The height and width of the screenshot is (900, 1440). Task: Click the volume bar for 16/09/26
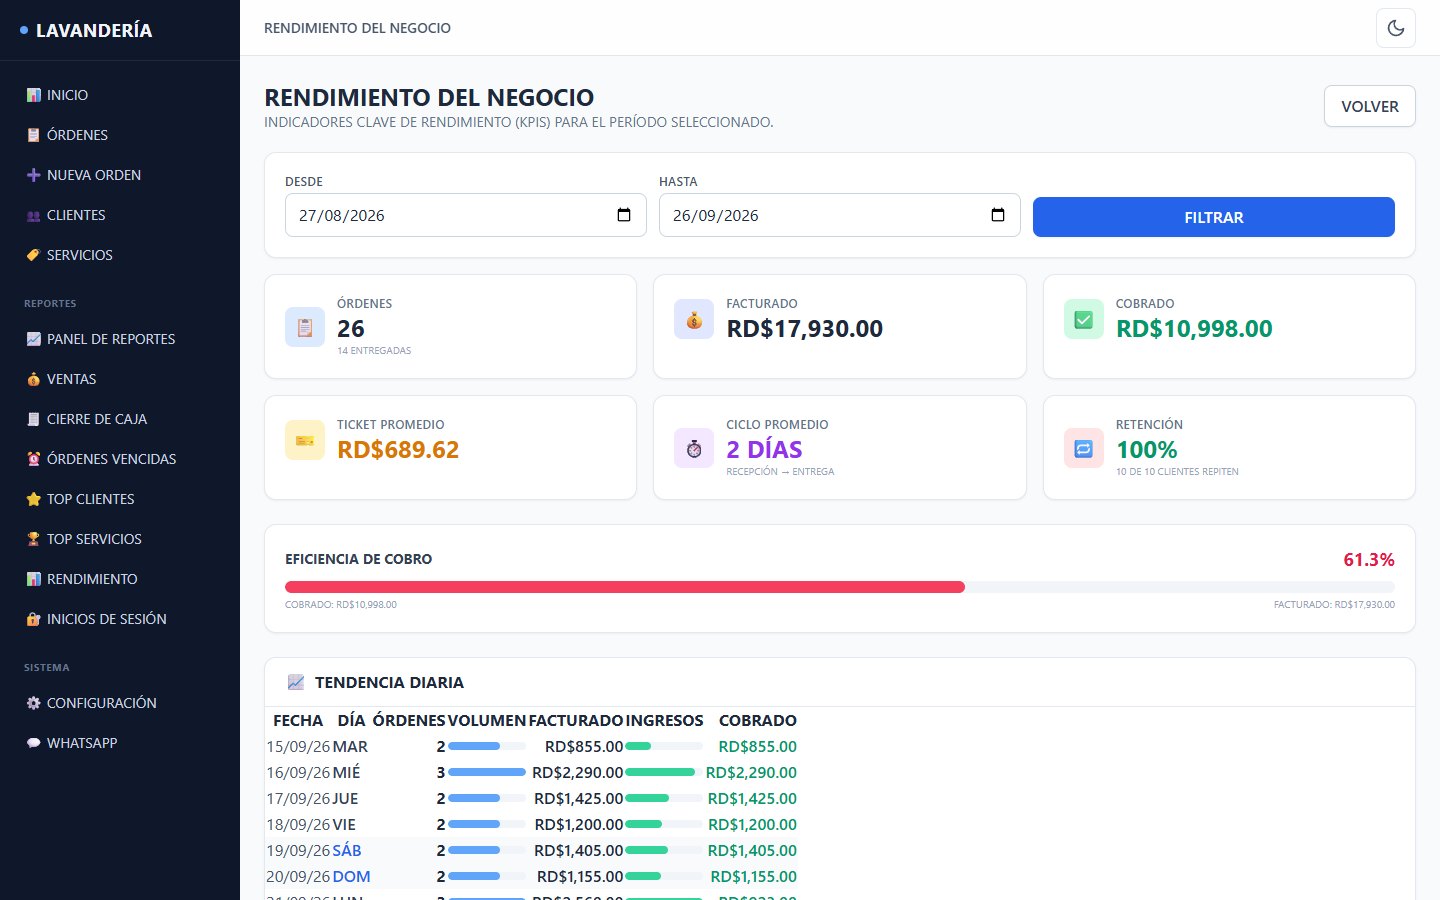tap(487, 772)
